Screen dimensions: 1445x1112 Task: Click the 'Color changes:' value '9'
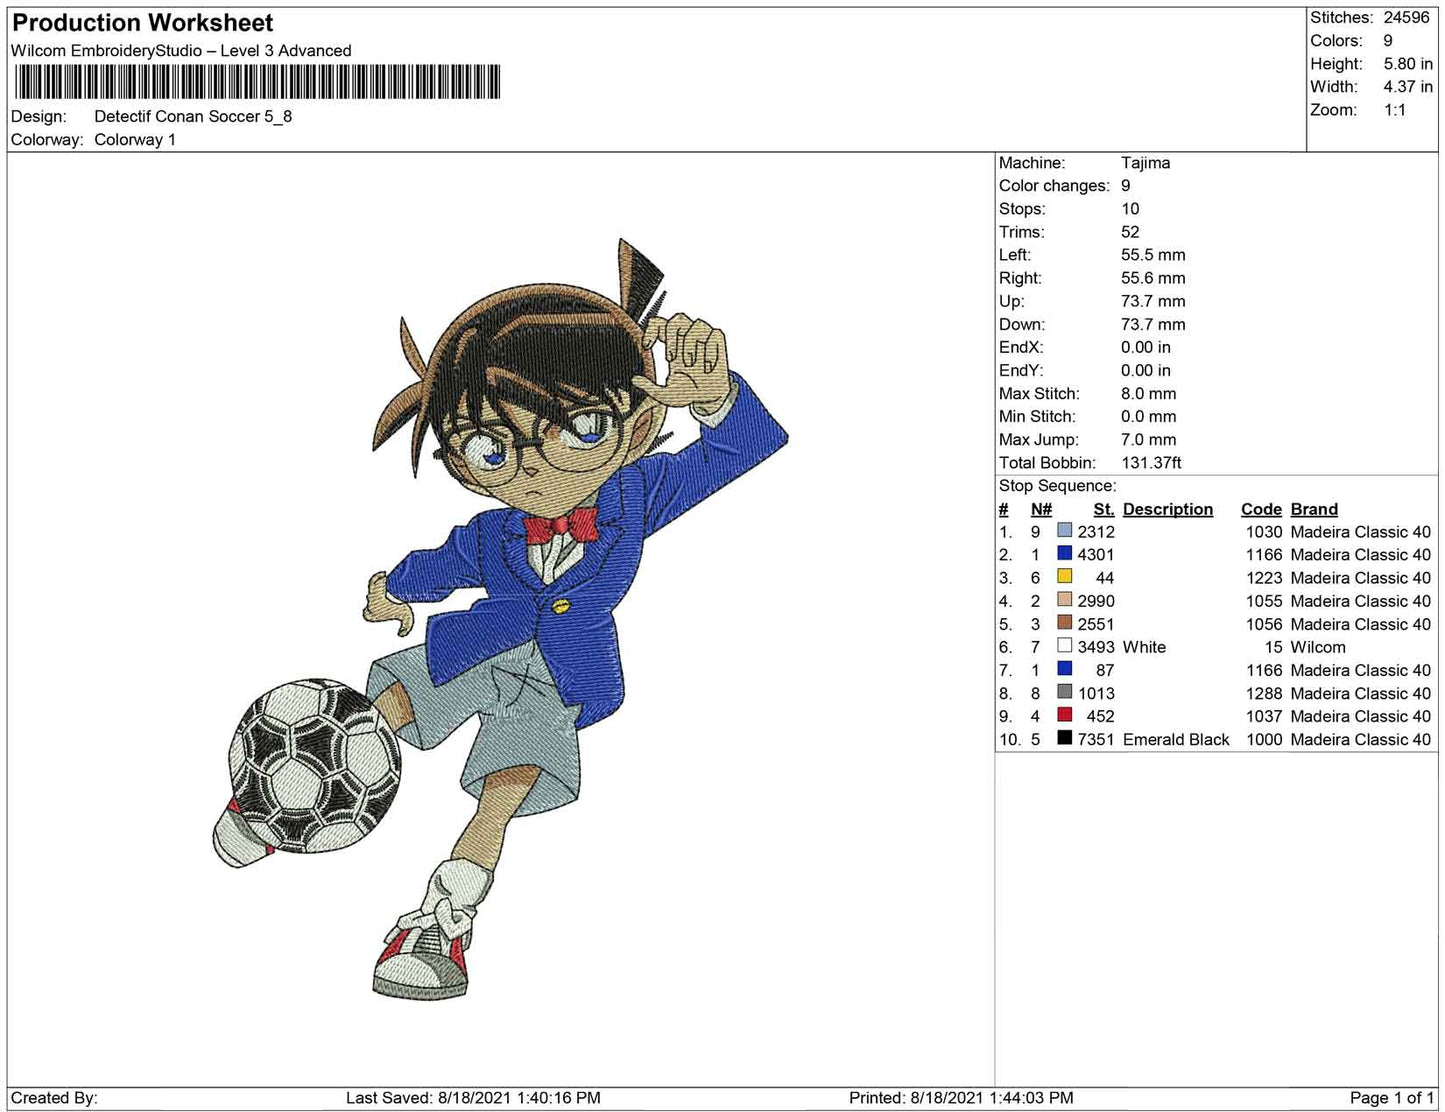pyautogui.click(x=1126, y=186)
